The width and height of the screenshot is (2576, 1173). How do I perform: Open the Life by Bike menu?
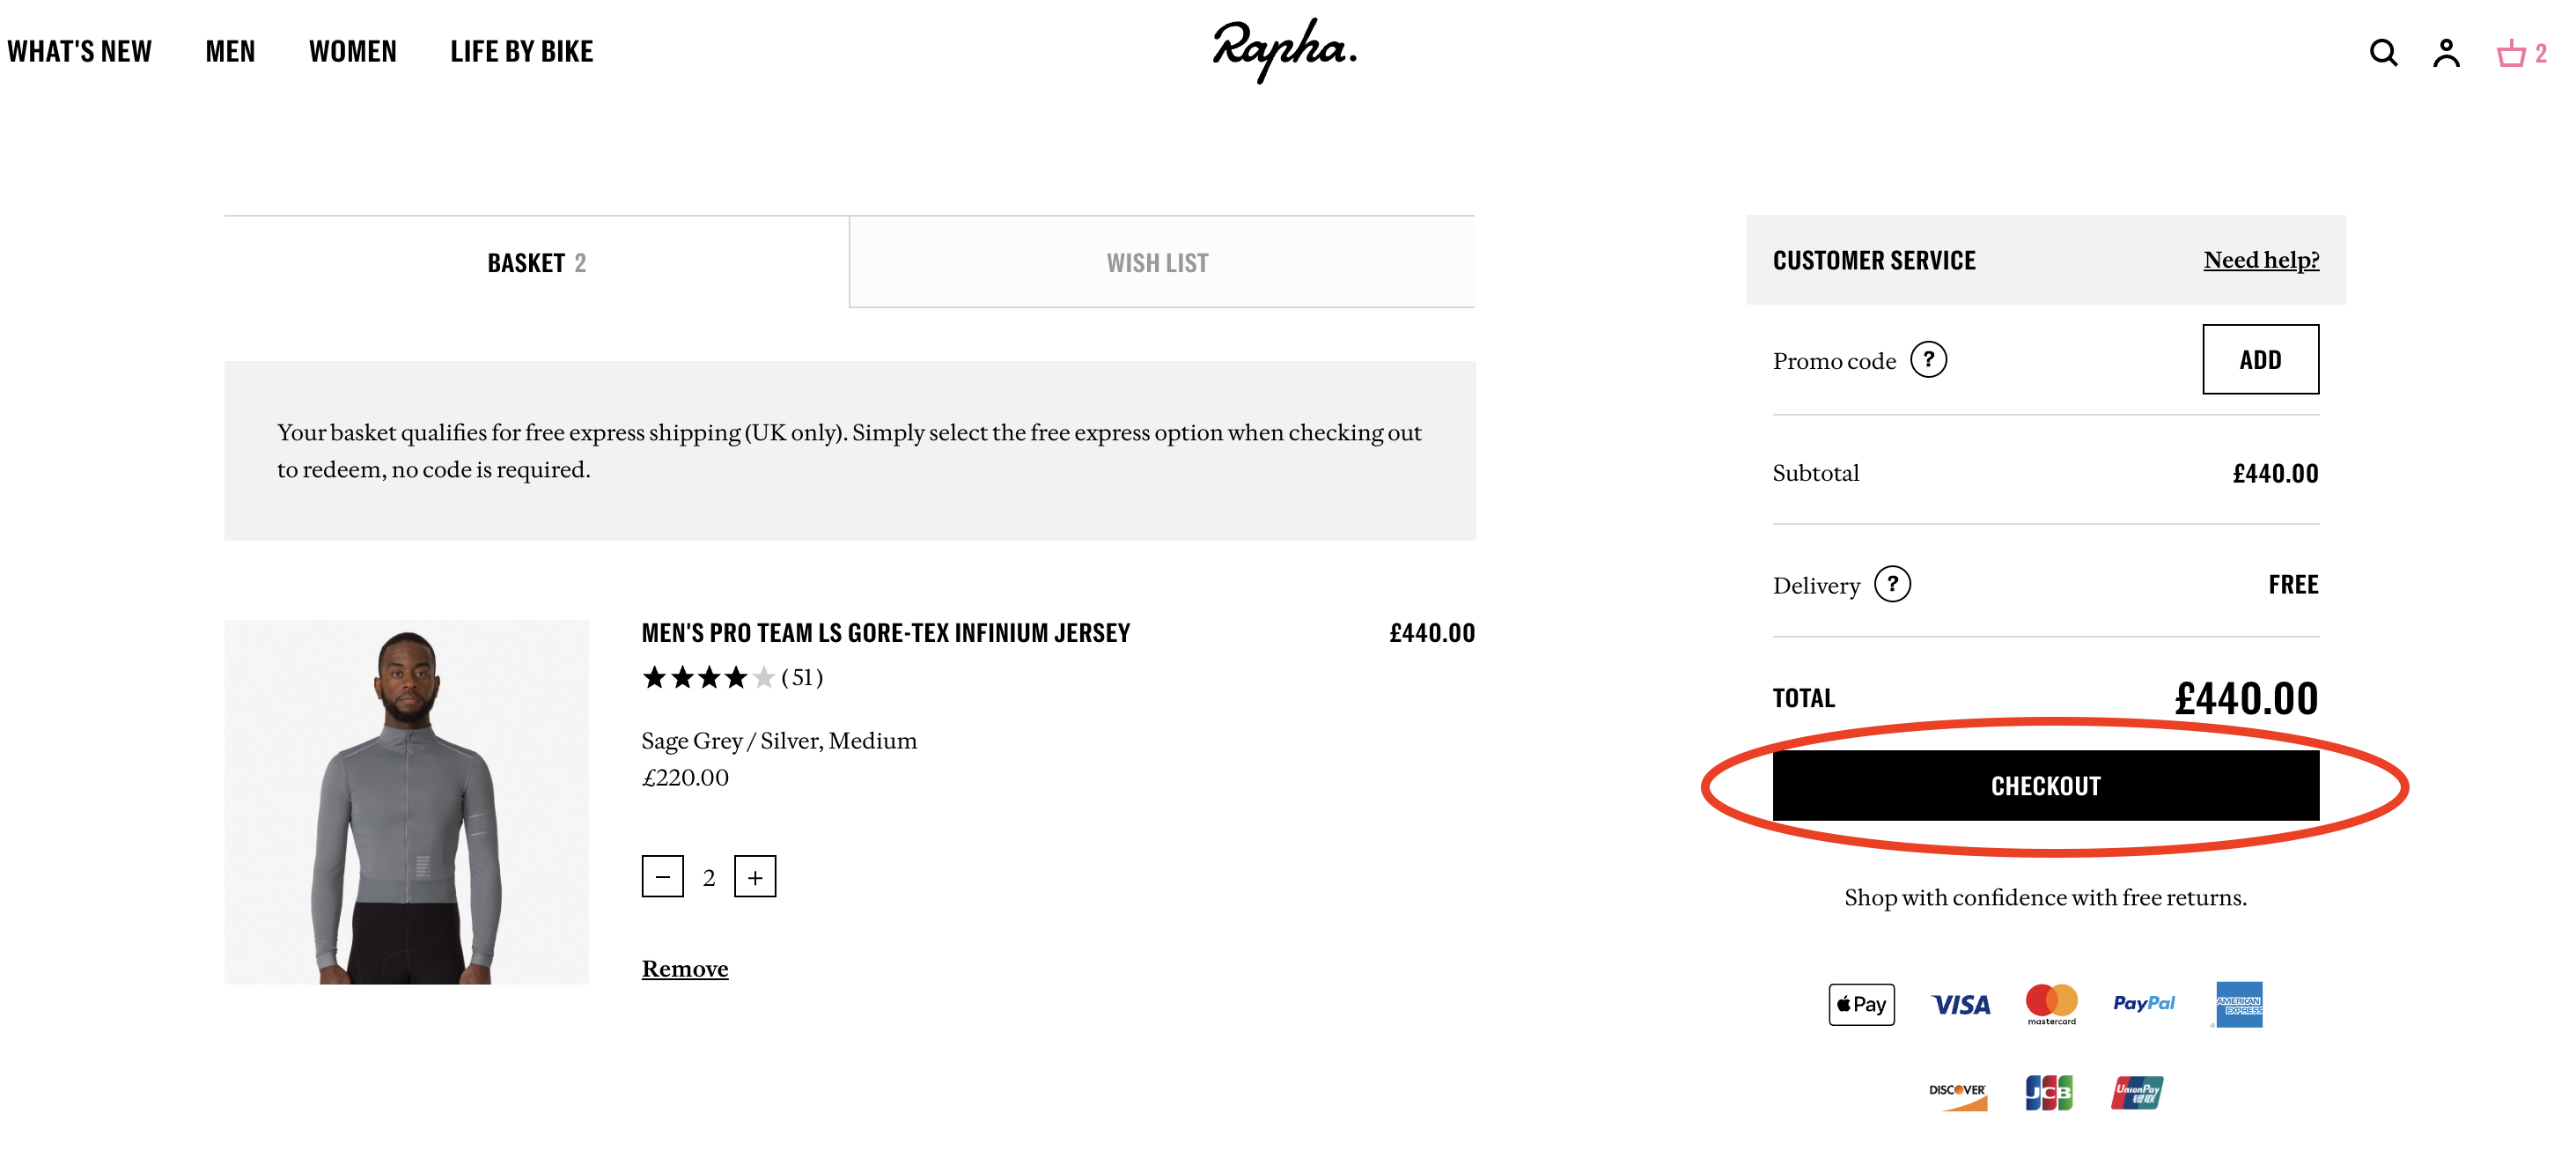(521, 52)
